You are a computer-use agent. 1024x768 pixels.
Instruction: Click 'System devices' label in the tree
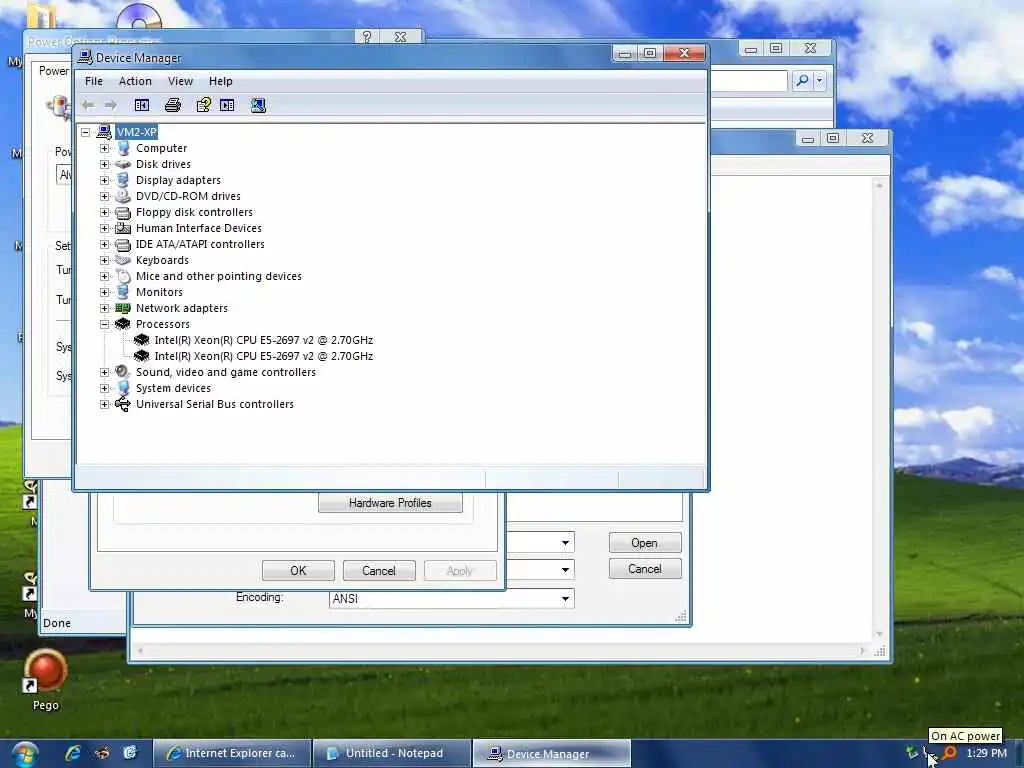(173, 388)
